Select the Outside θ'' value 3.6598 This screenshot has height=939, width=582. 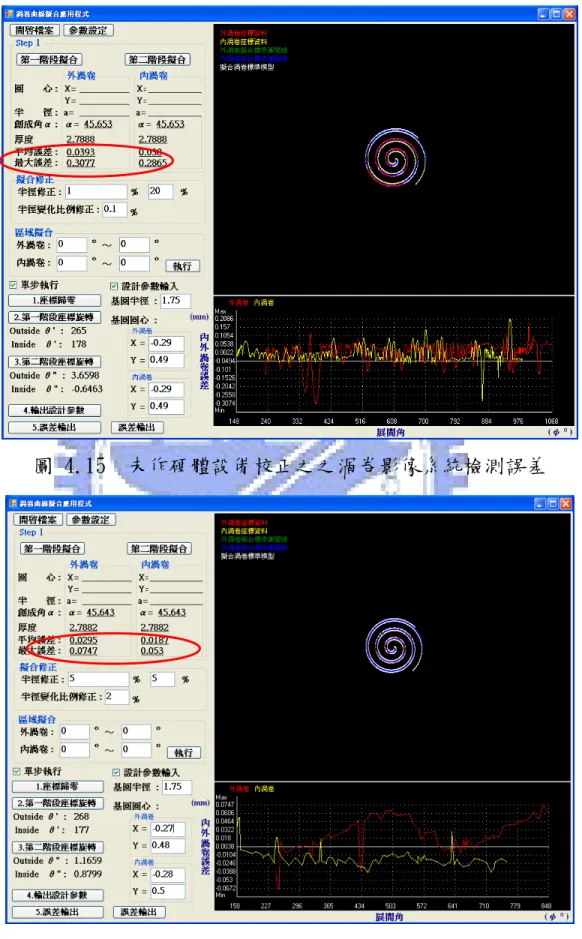pos(86,375)
